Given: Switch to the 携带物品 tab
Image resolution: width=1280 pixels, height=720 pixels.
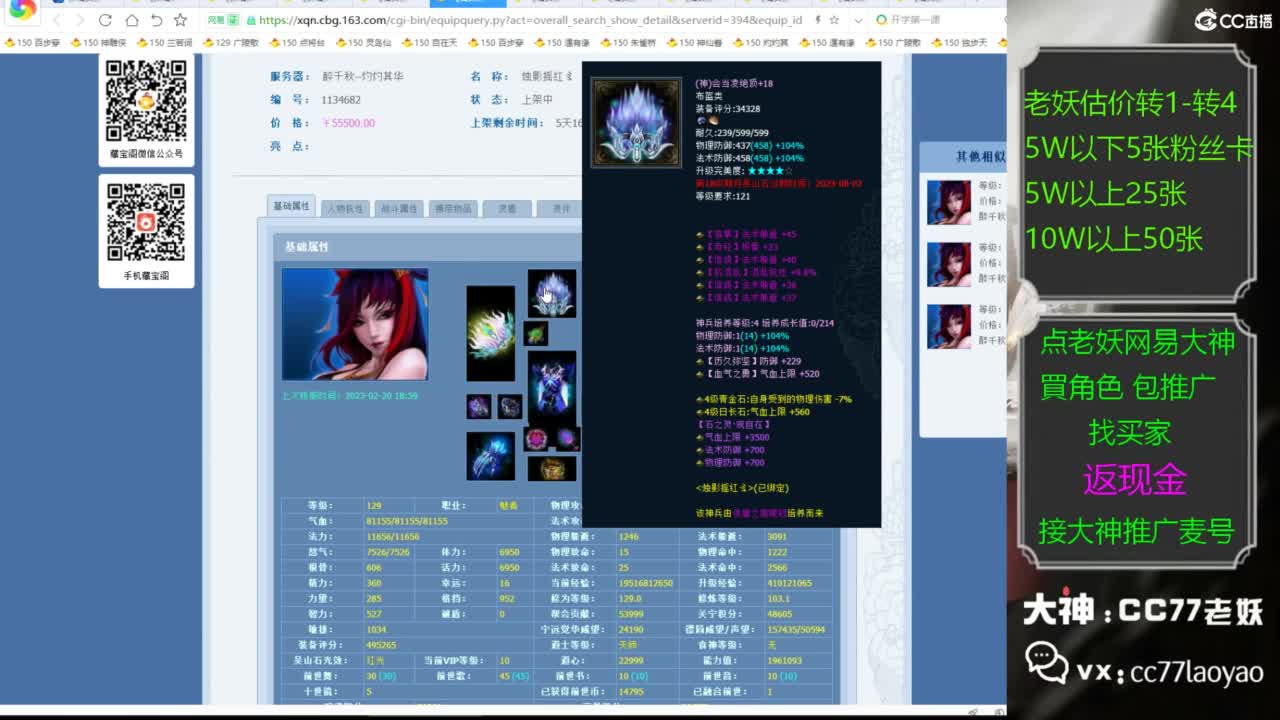Looking at the screenshot, I should [452, 208].
